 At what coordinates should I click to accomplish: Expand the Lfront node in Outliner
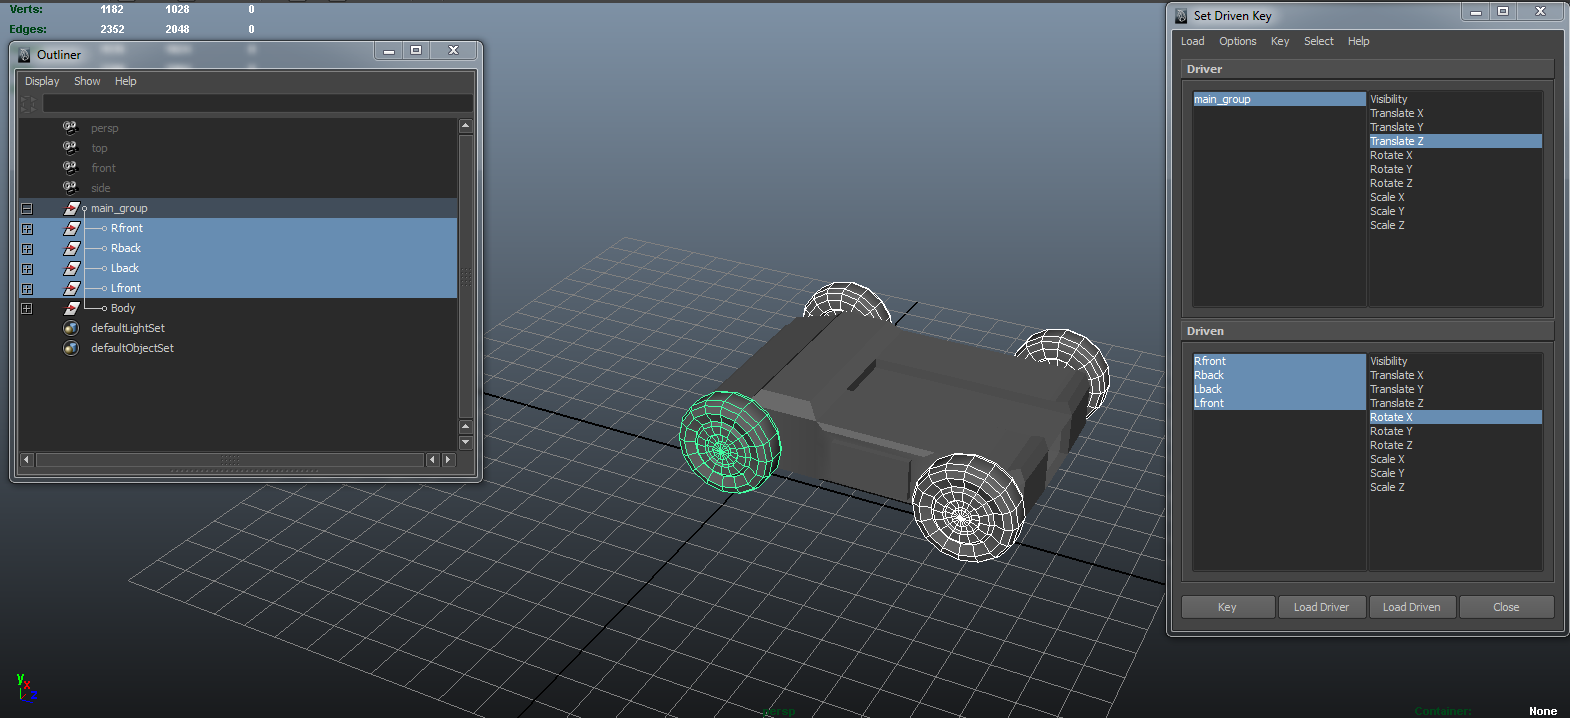pyautogui.click(x=27, y=289)
